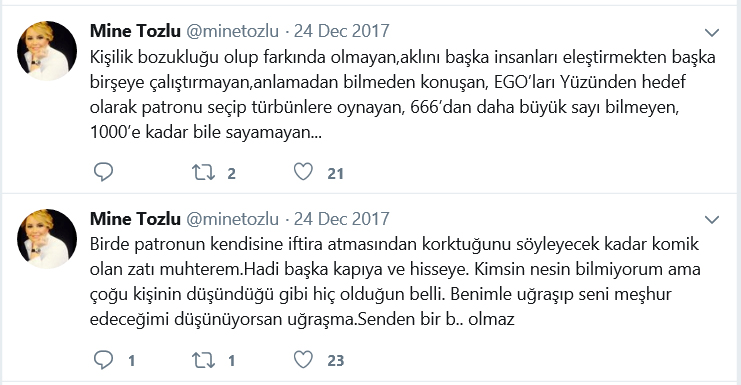The image size is (741, 385).
Task: Retweet the first Mine Tozlu tweet
Action: 203,172
